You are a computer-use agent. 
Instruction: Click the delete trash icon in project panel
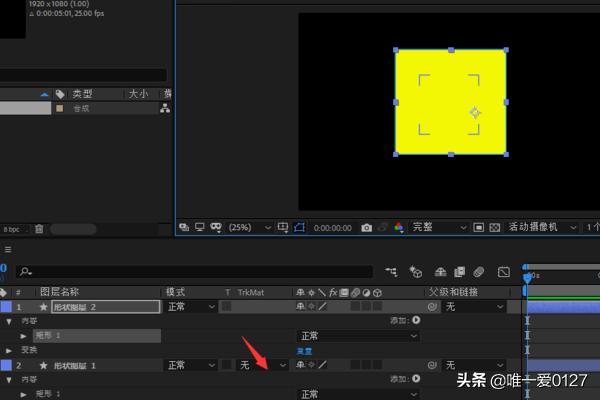pos(39,229)
